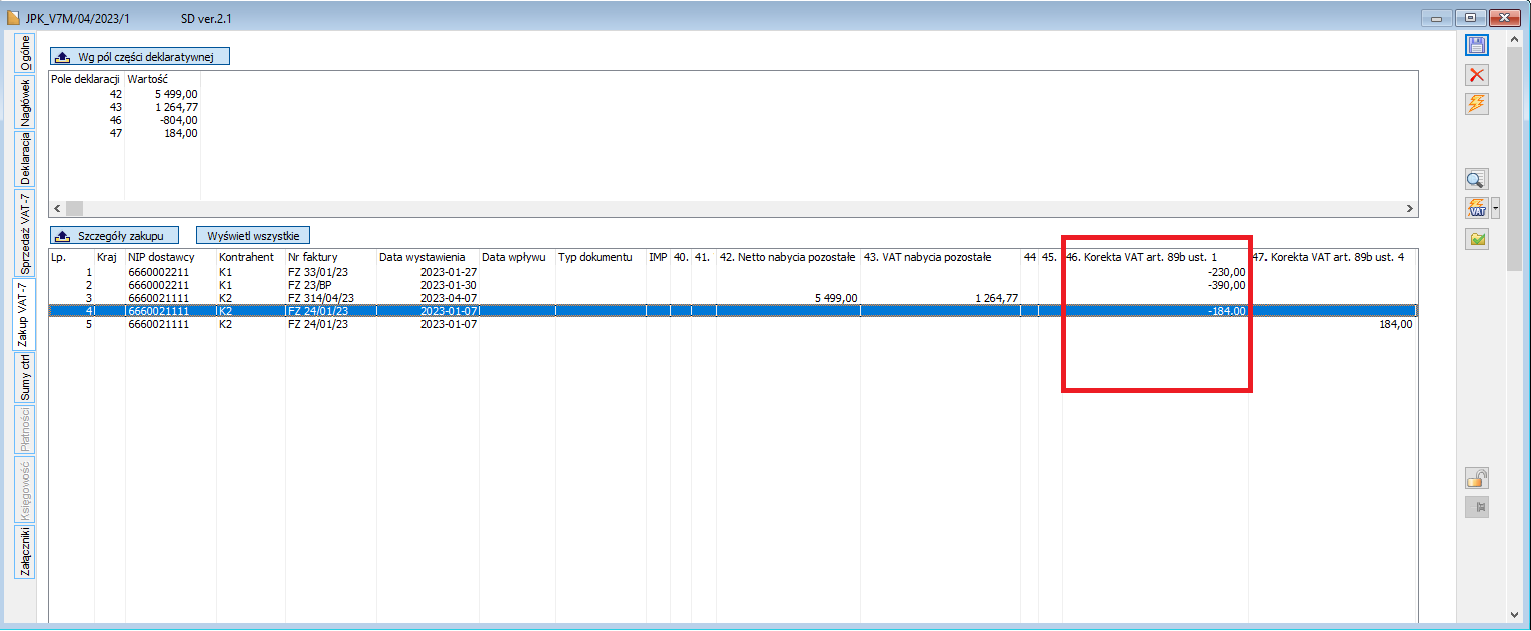The height and width of the screenshot is (631, 1531).
Task: Click NIP 6660002211 in row 1
Action: point(158,272)
